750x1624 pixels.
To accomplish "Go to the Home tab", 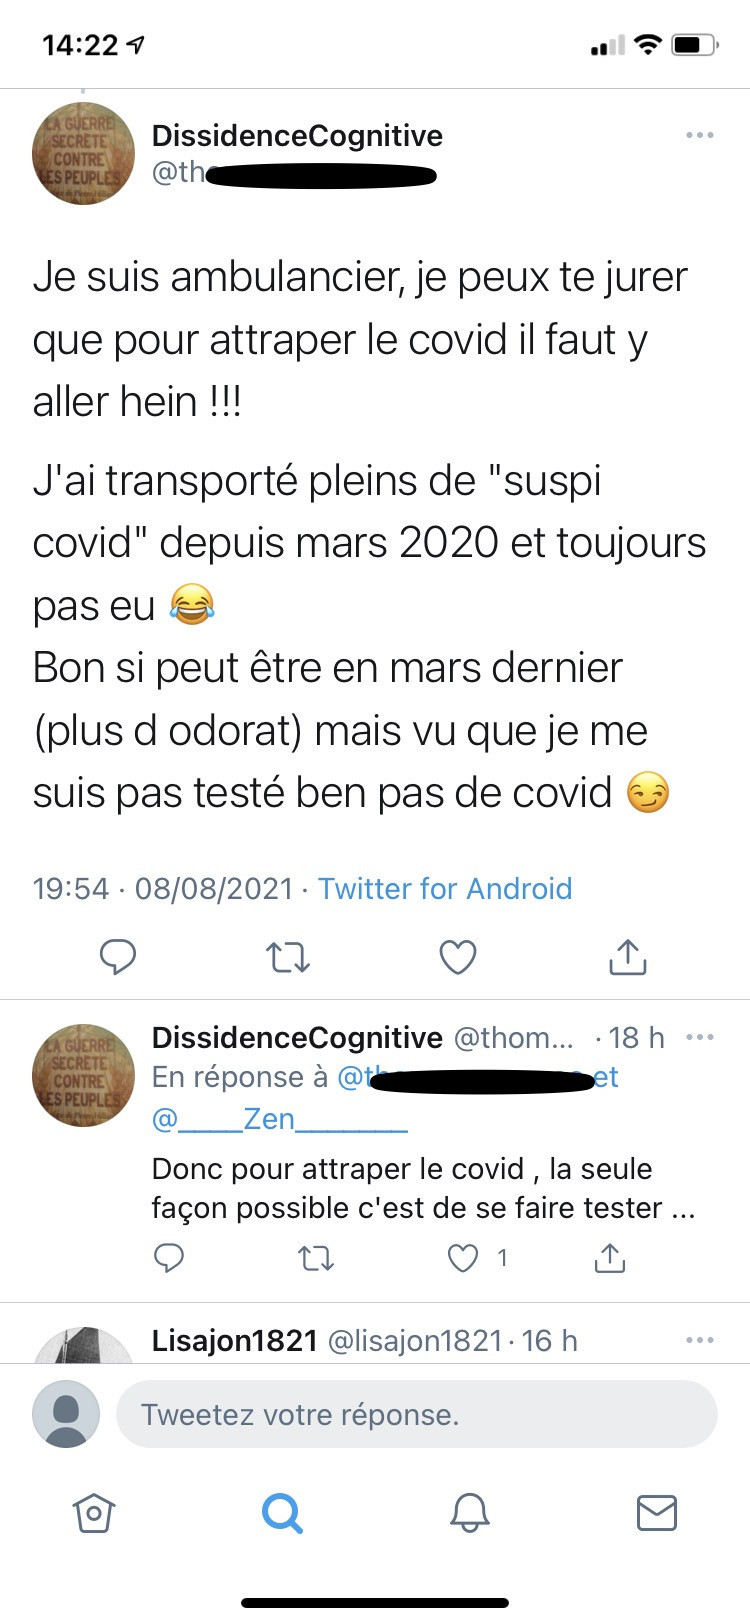I will (x=94, y=1513).
